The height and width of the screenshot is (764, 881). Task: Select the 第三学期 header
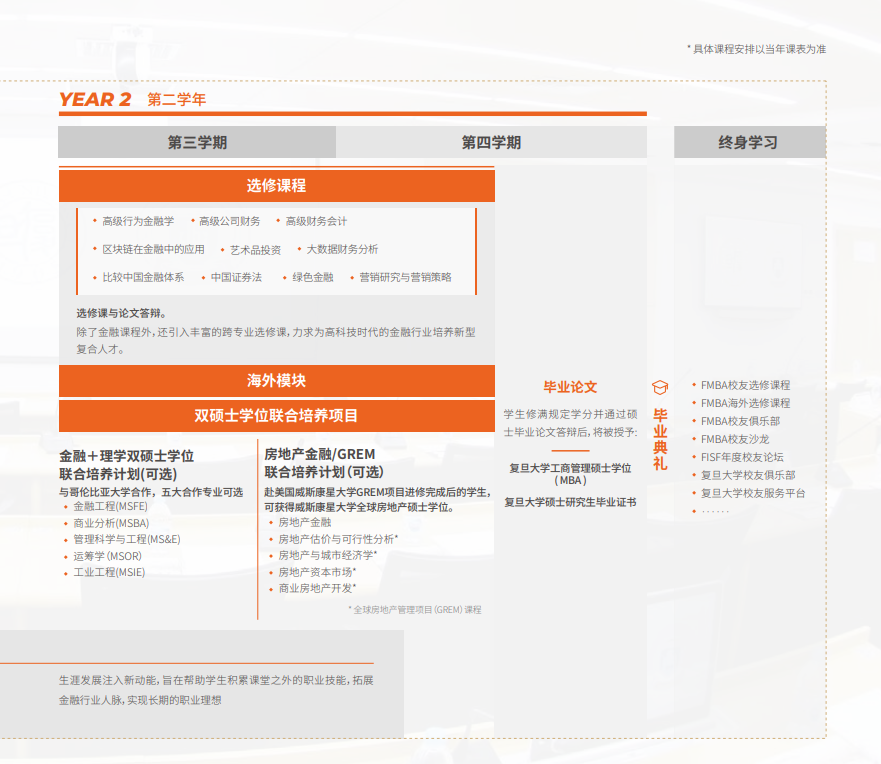click(197, 142)
